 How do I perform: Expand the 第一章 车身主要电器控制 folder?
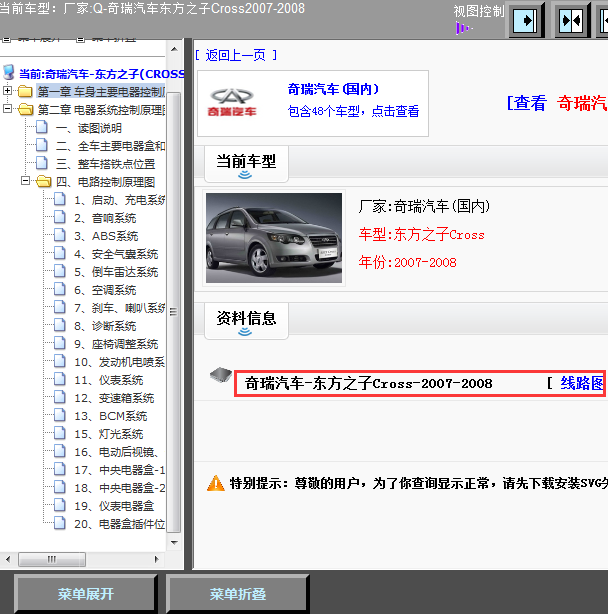[x=7, y=90]
